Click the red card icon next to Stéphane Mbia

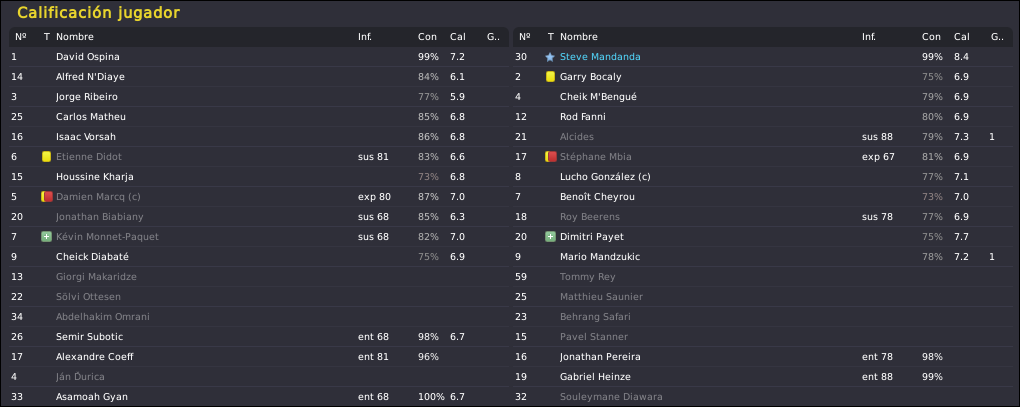[x=550, y=157]
